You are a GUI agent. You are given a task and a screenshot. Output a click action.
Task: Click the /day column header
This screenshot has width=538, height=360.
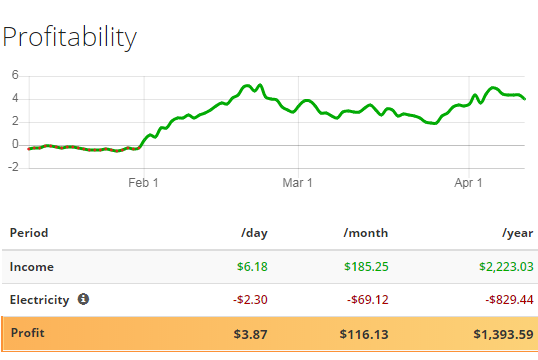point(254,233)
